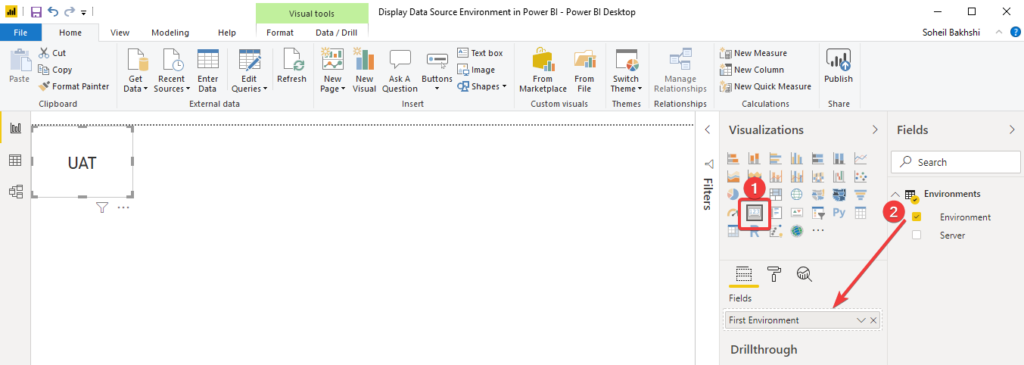This screenshot has height=365, width=1024.
Task: Switch to Model view in left sidebar
Action: pyautogui.click(x=16, y=191)
